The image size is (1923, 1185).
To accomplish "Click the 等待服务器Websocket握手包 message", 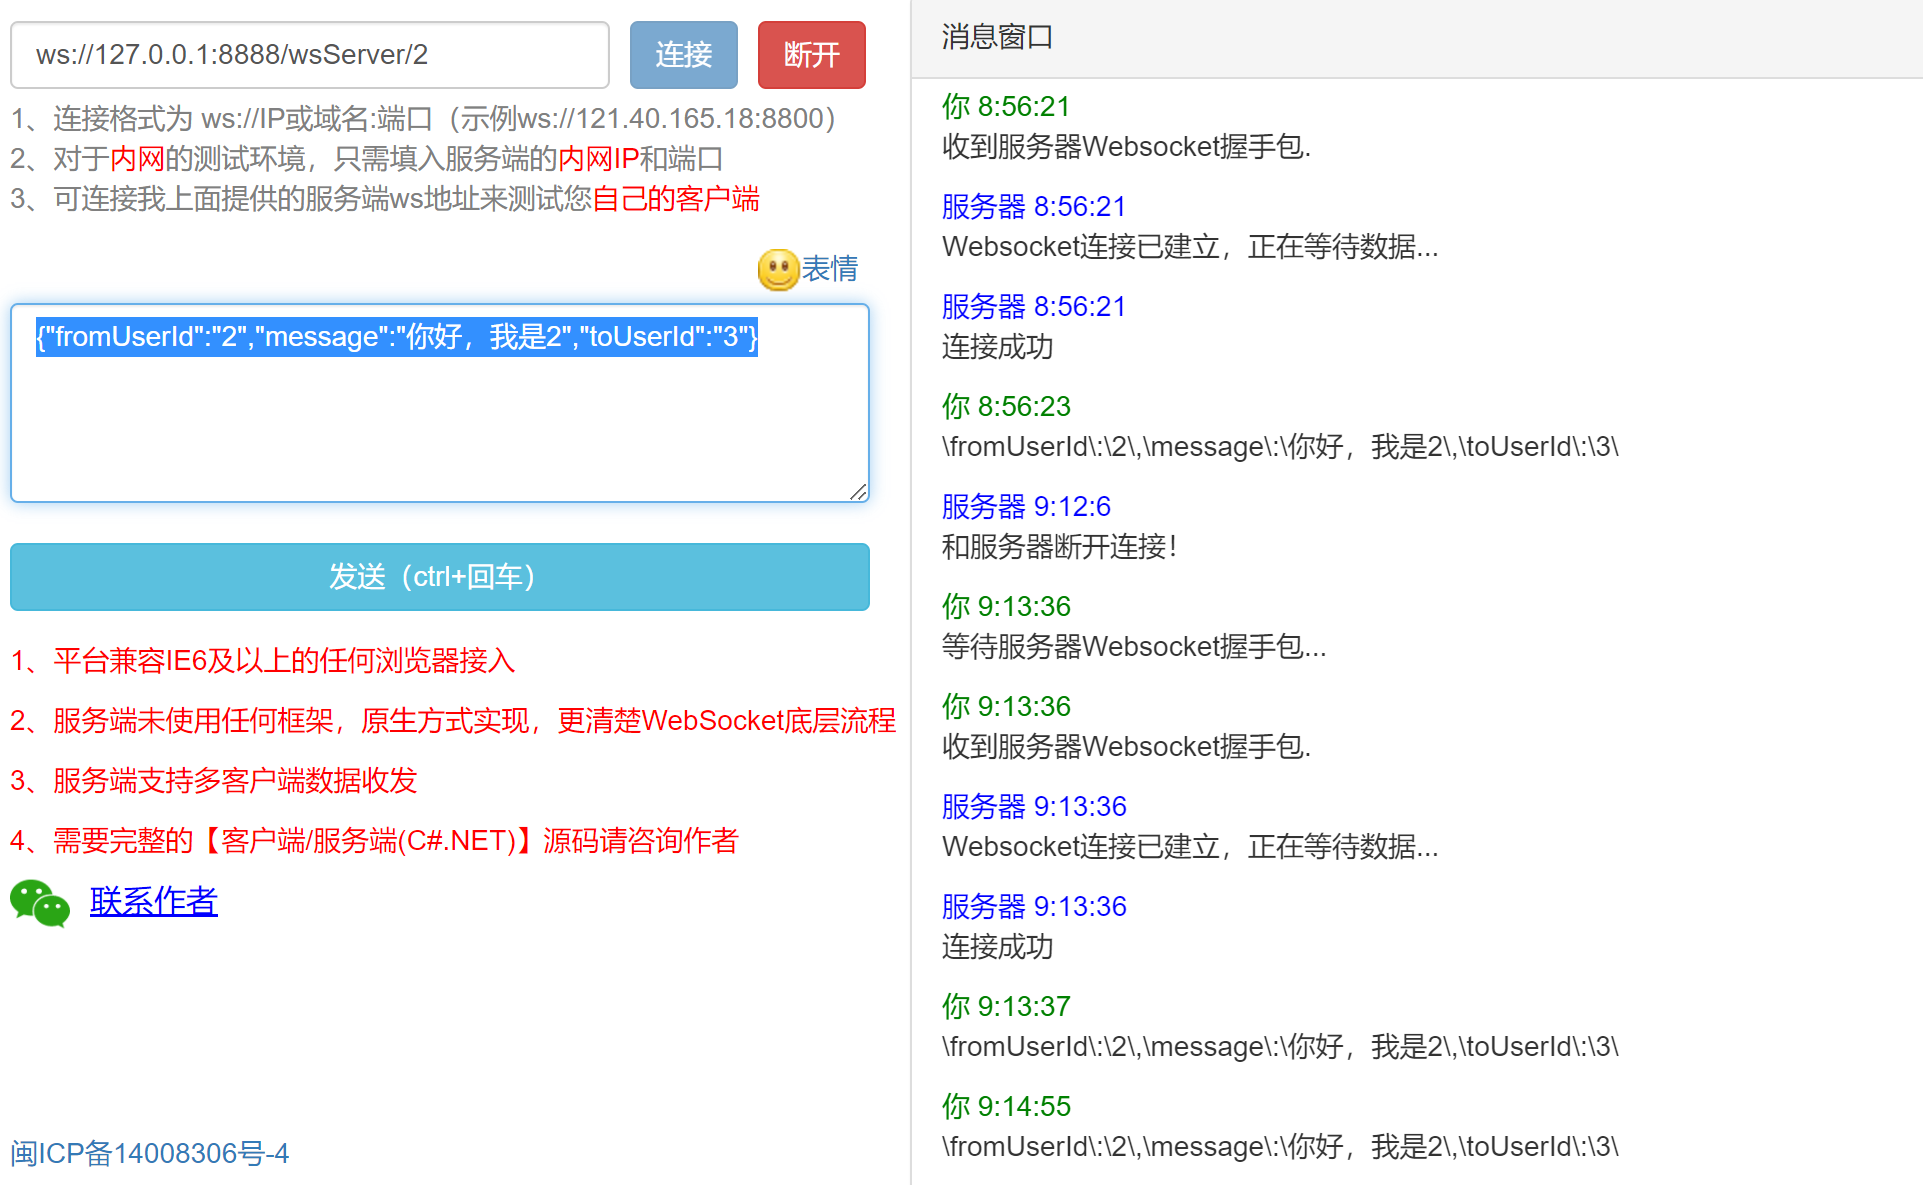I will point(1133,647).
